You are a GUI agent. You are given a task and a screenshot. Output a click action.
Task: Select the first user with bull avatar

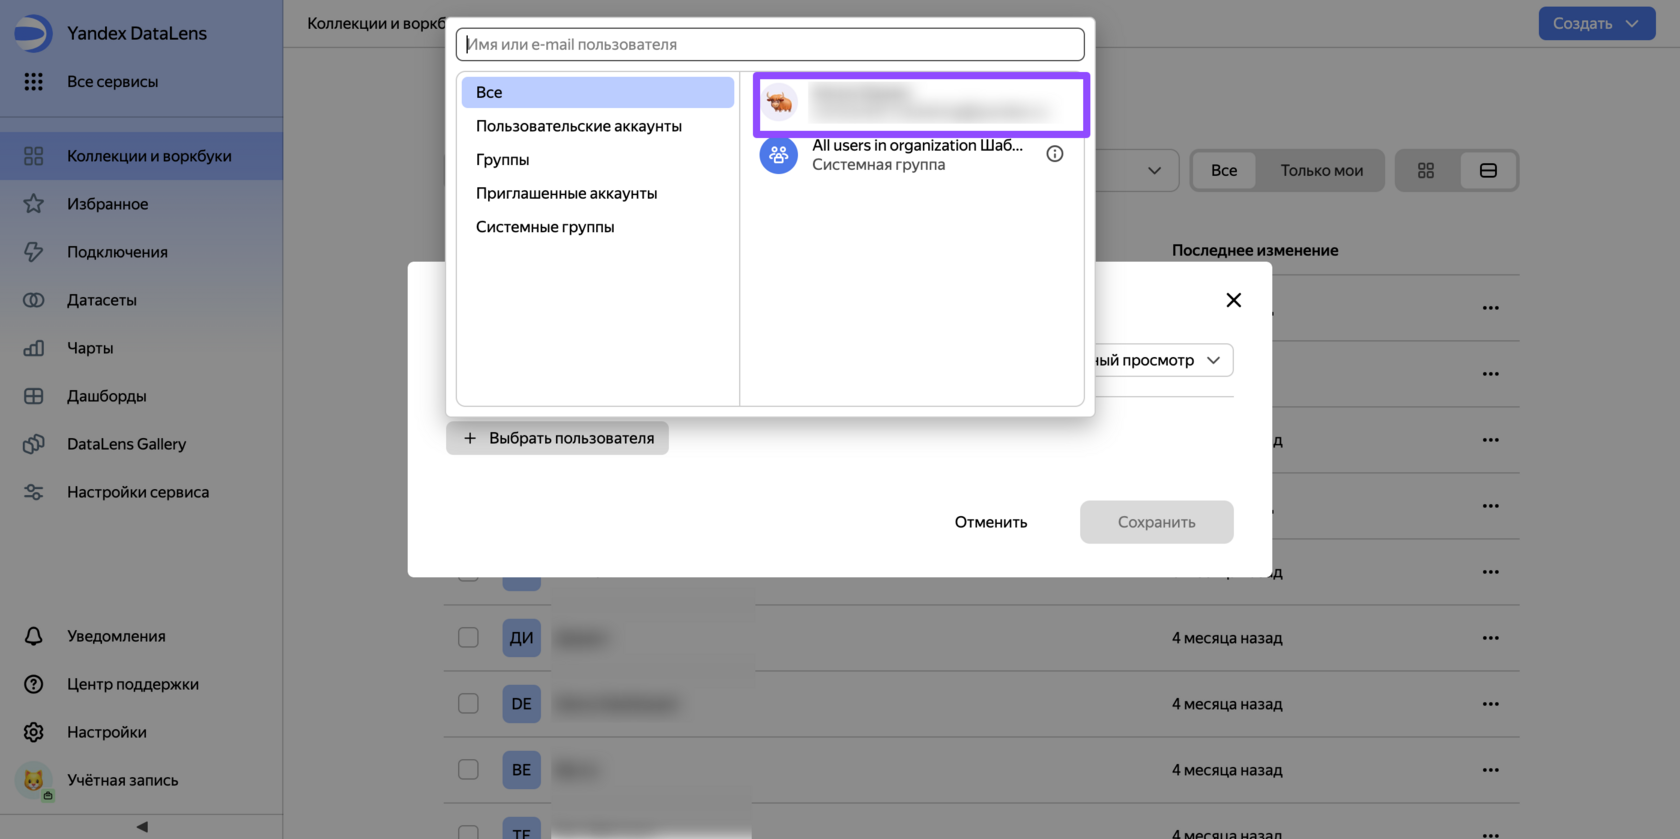point(920,104)
